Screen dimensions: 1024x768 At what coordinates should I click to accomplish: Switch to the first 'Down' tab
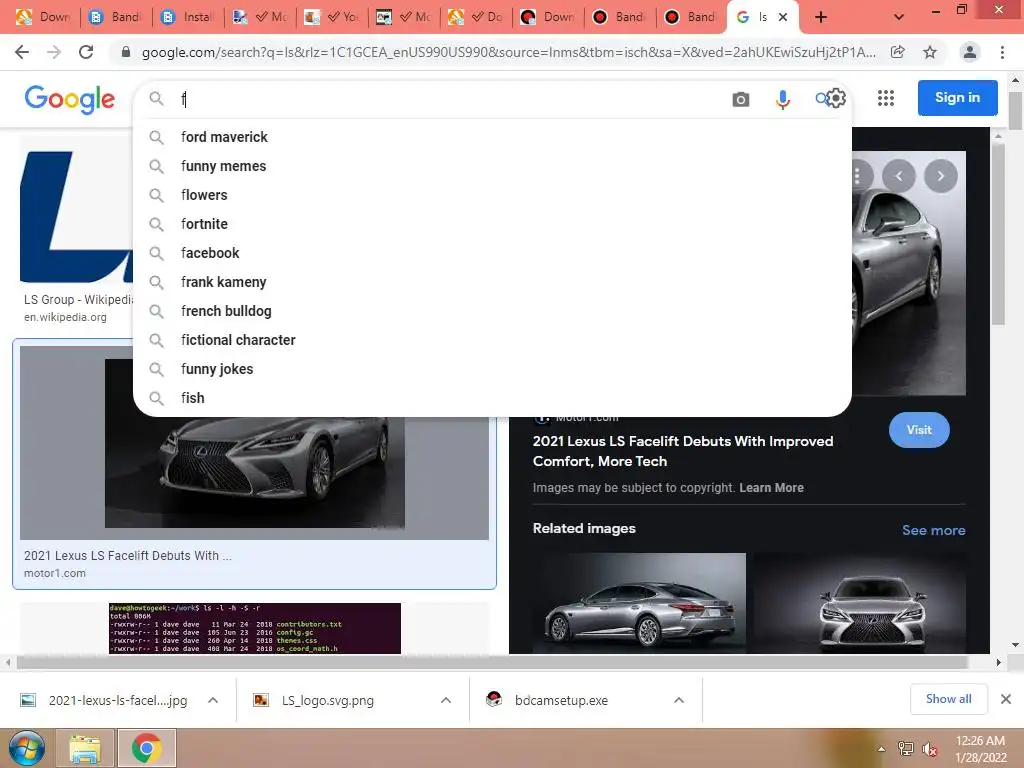click(x=44, y=18)
